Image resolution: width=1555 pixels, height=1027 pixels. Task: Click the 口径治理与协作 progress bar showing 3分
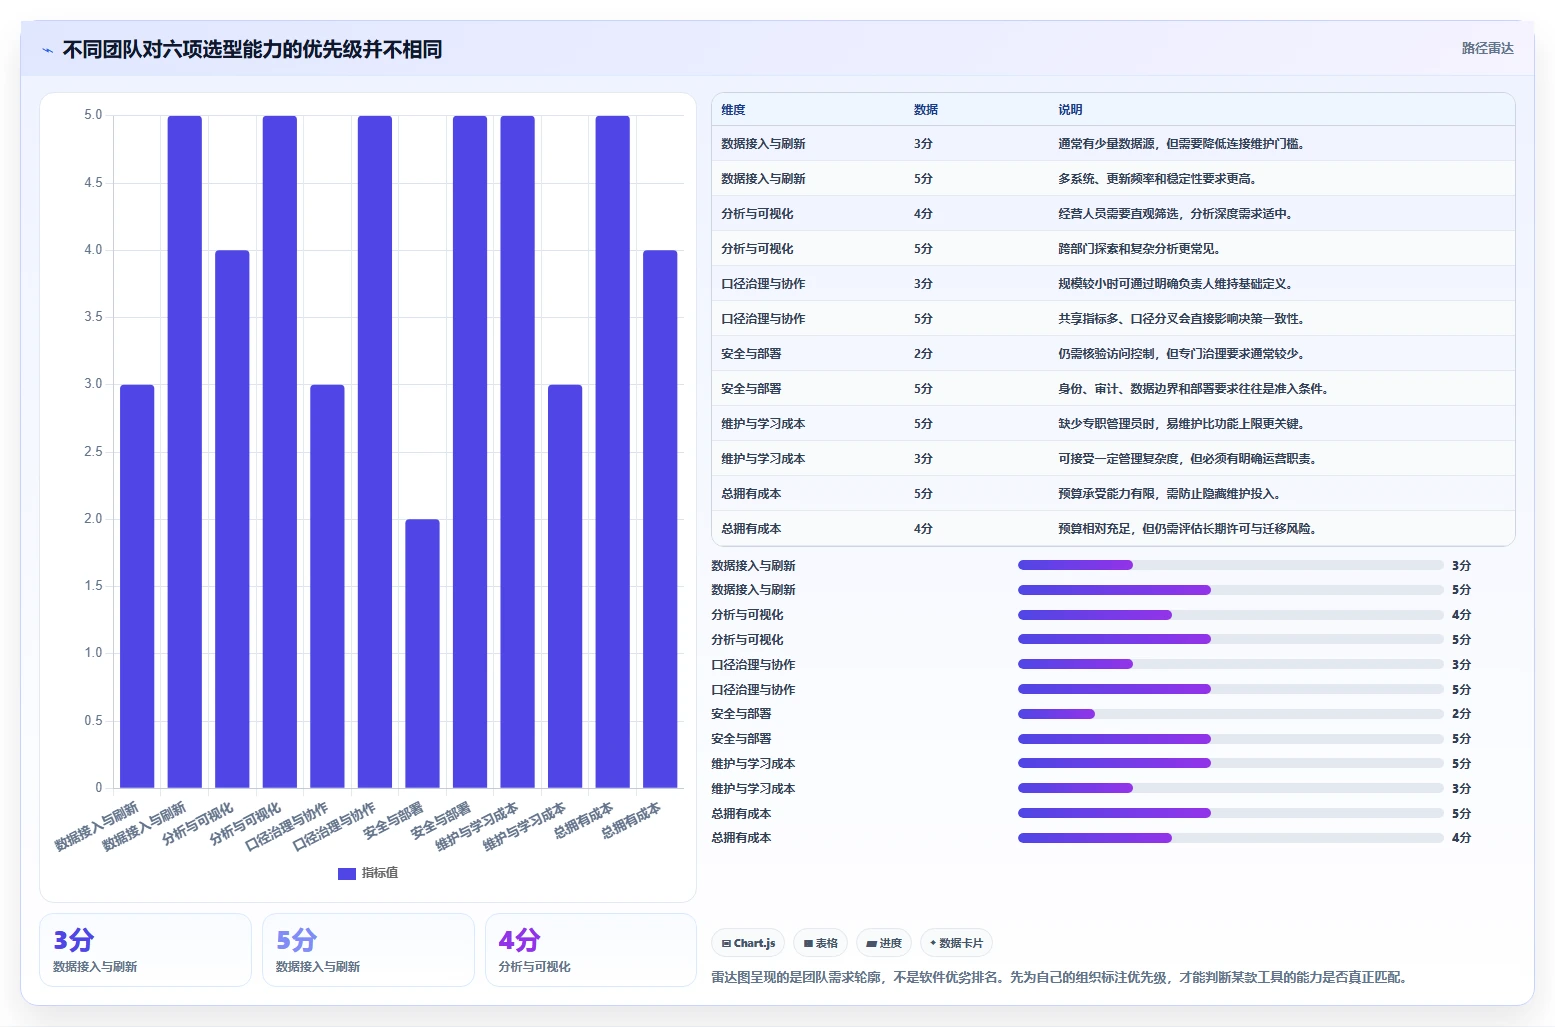1230,664
